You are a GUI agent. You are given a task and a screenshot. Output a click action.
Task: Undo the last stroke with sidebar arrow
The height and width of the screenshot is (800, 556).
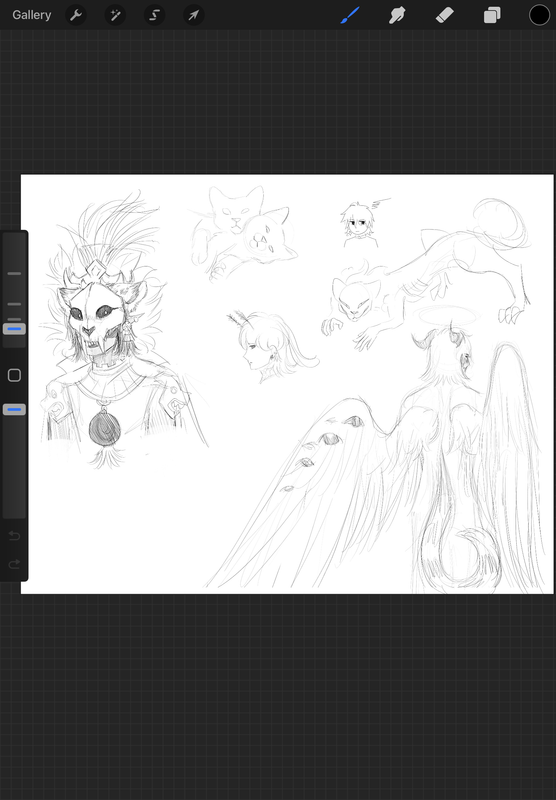(14, 535)
